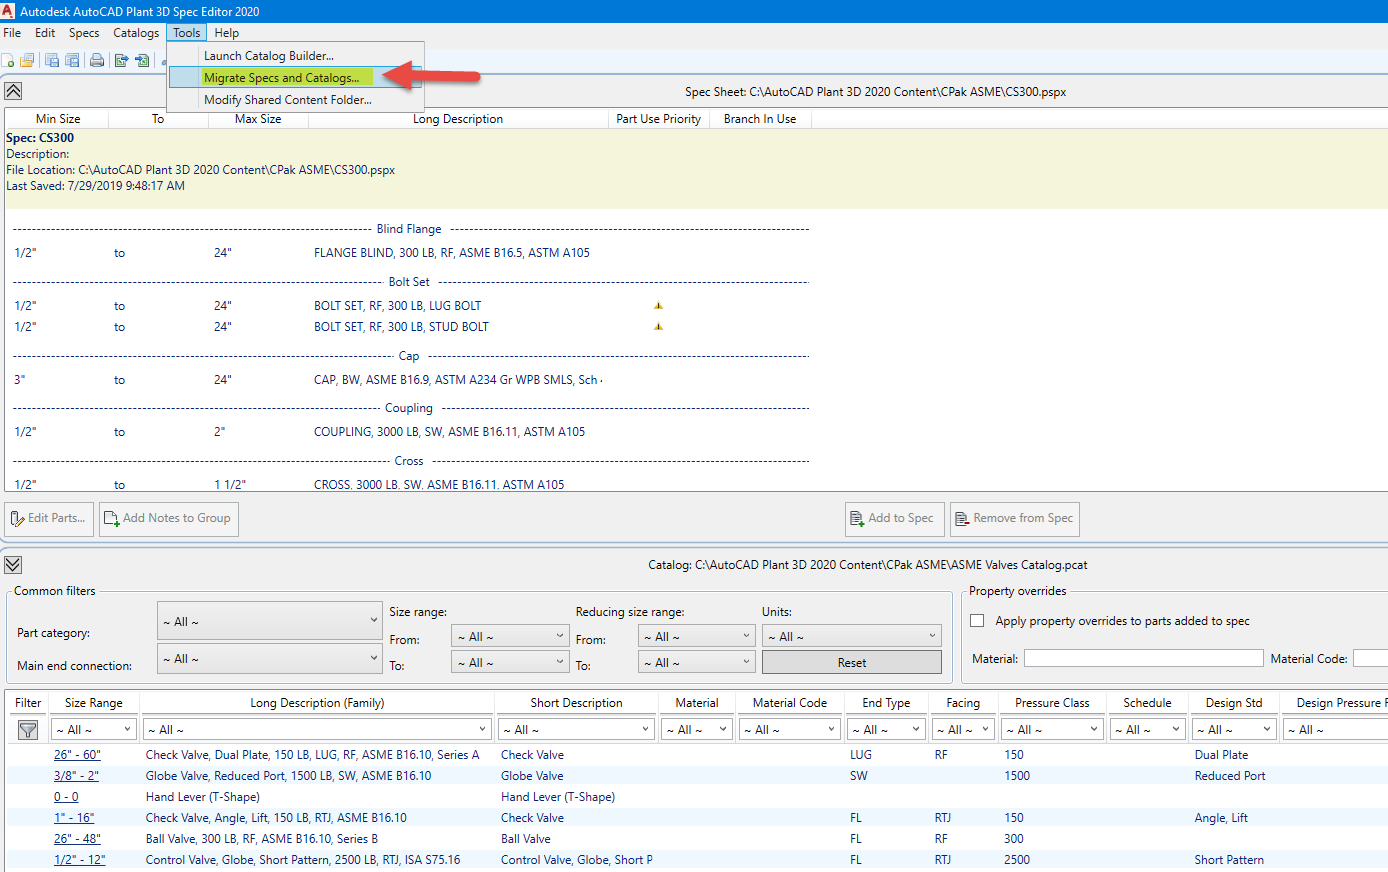Open Pressure Class column filter dropdown
Screen dimensions: 1388x872
pyautogui.click(x=1053, y=730)
